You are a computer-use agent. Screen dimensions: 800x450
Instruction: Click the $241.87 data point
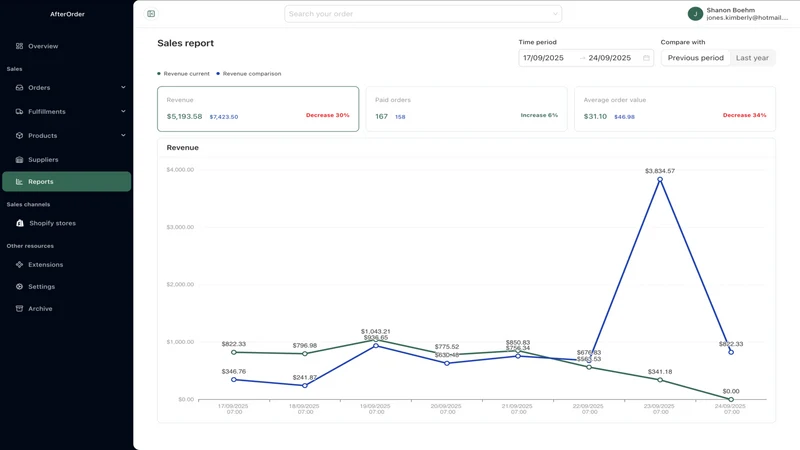point(305,386)
